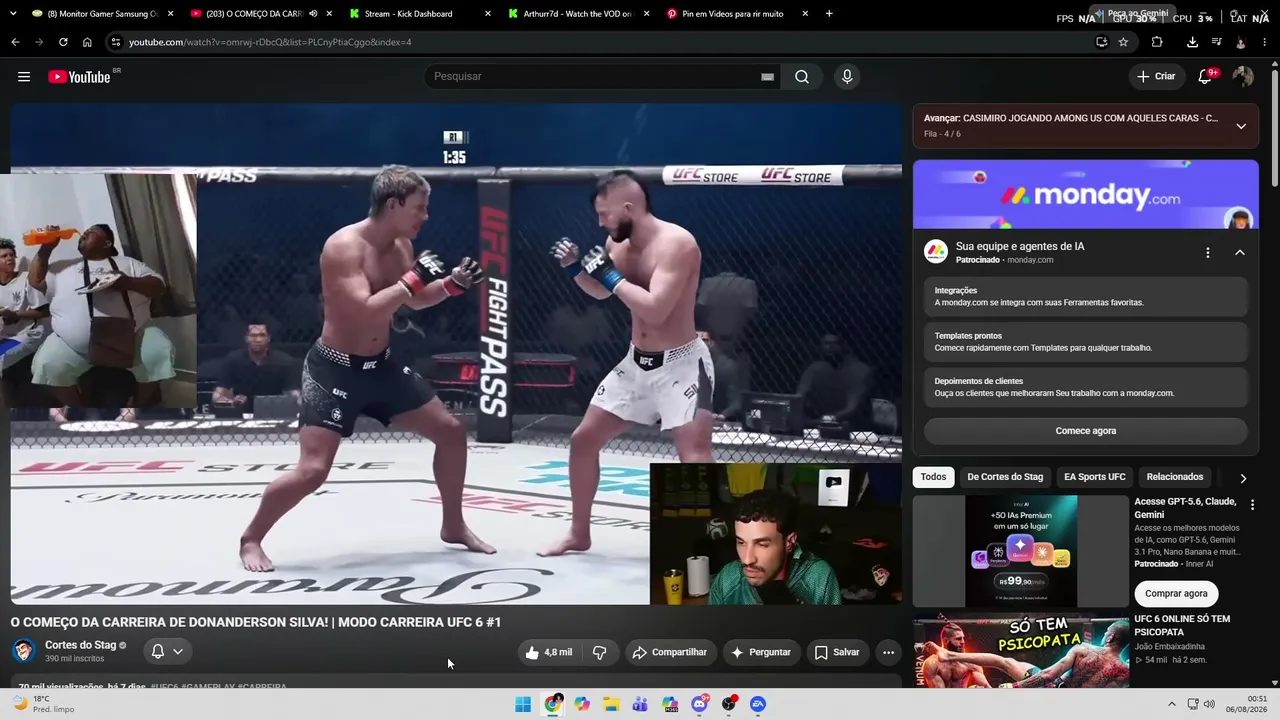Open the Windows Start menu

click(523, 704)
